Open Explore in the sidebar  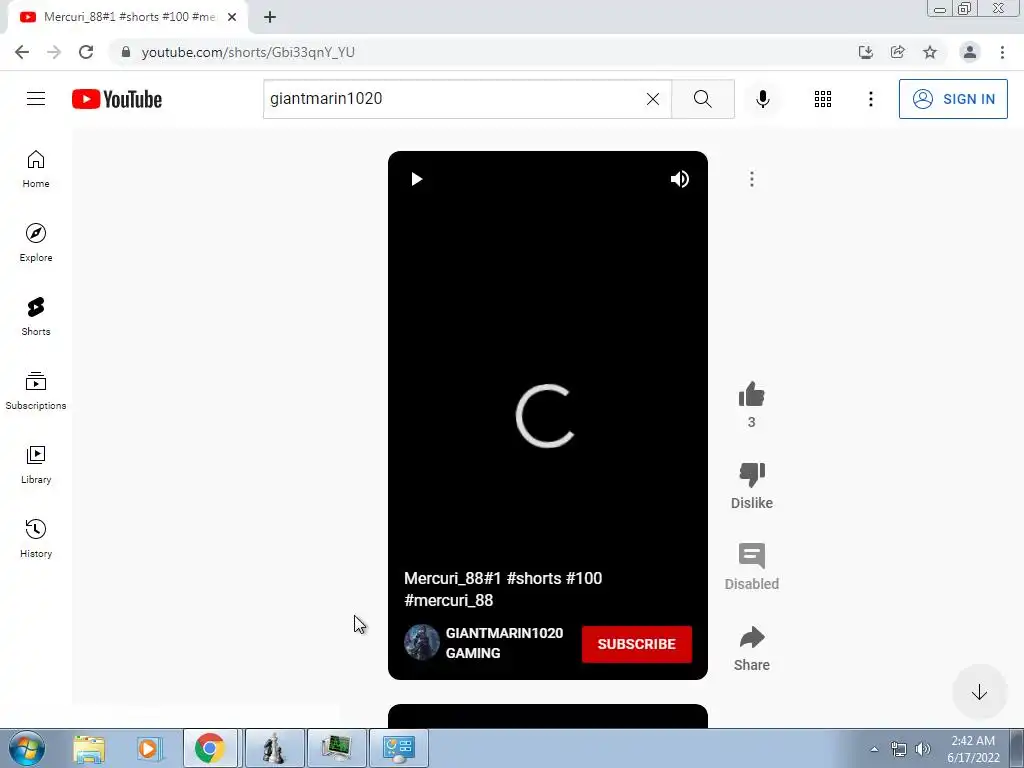36,243
